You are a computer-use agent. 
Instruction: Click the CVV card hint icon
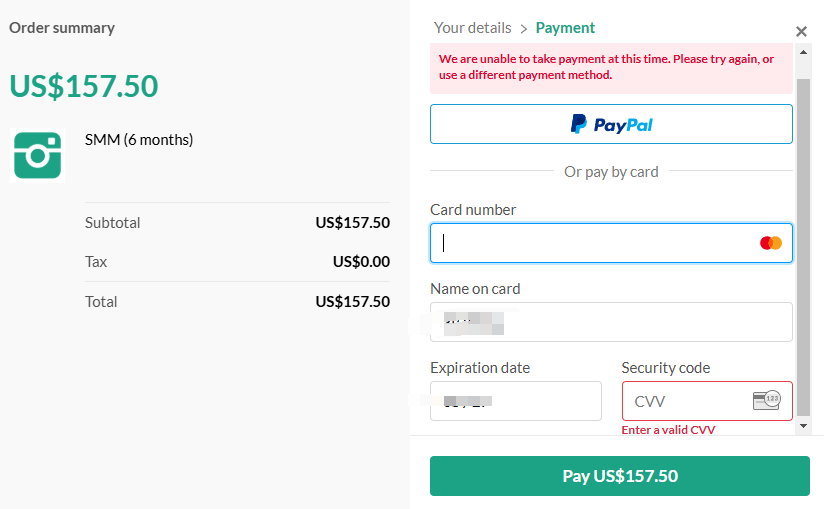[x=766, y=400]
